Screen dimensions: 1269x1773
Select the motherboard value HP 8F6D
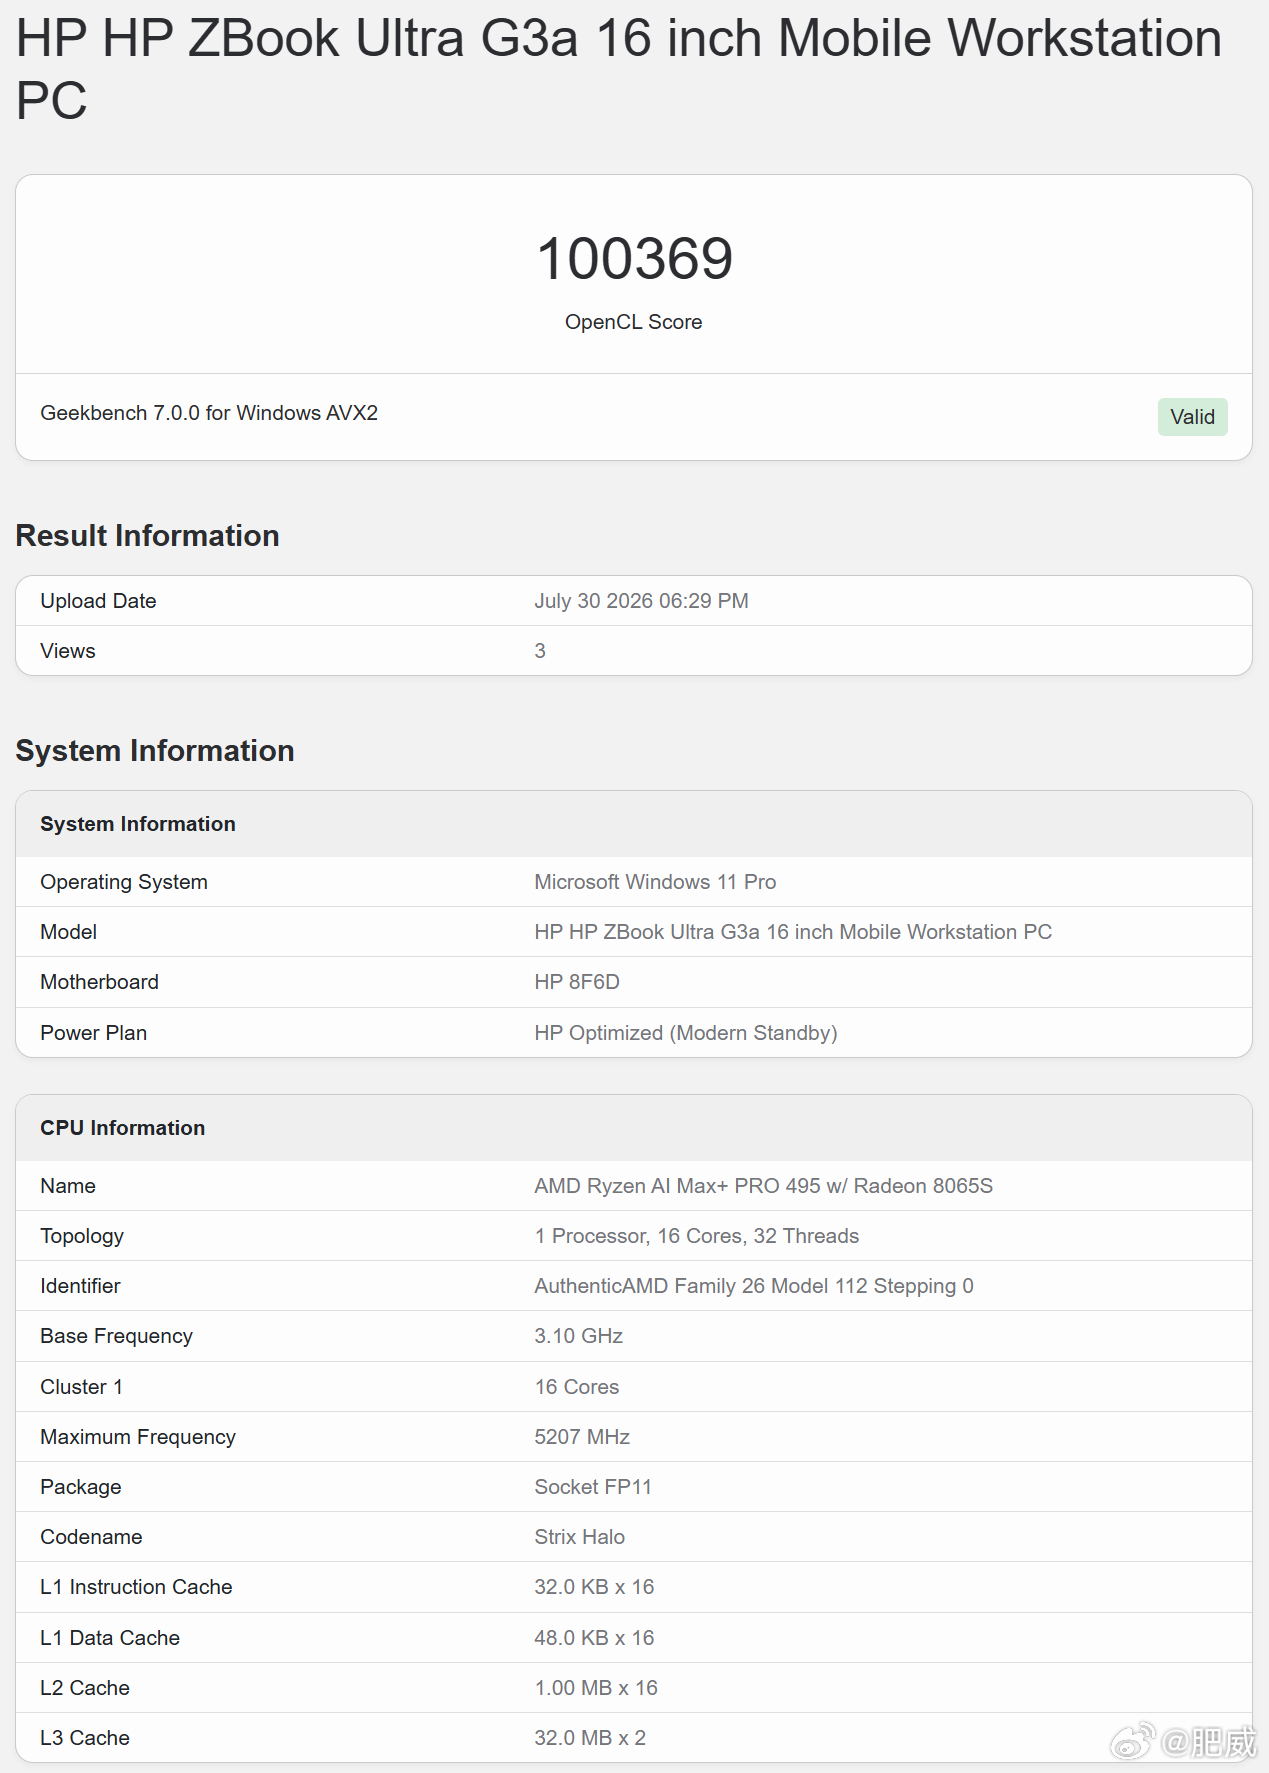tap(577, 982)
